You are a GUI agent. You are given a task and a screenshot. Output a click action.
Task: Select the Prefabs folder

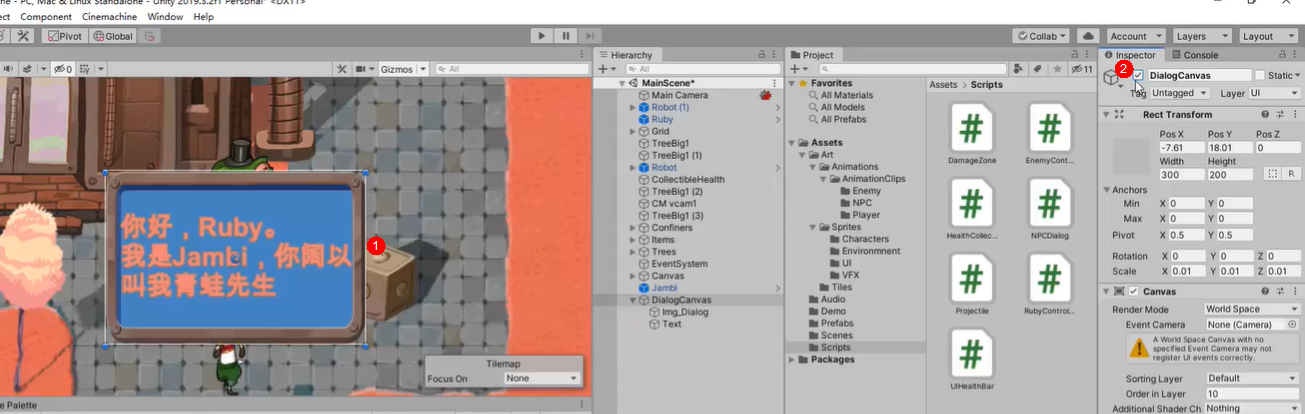point(837,323)
